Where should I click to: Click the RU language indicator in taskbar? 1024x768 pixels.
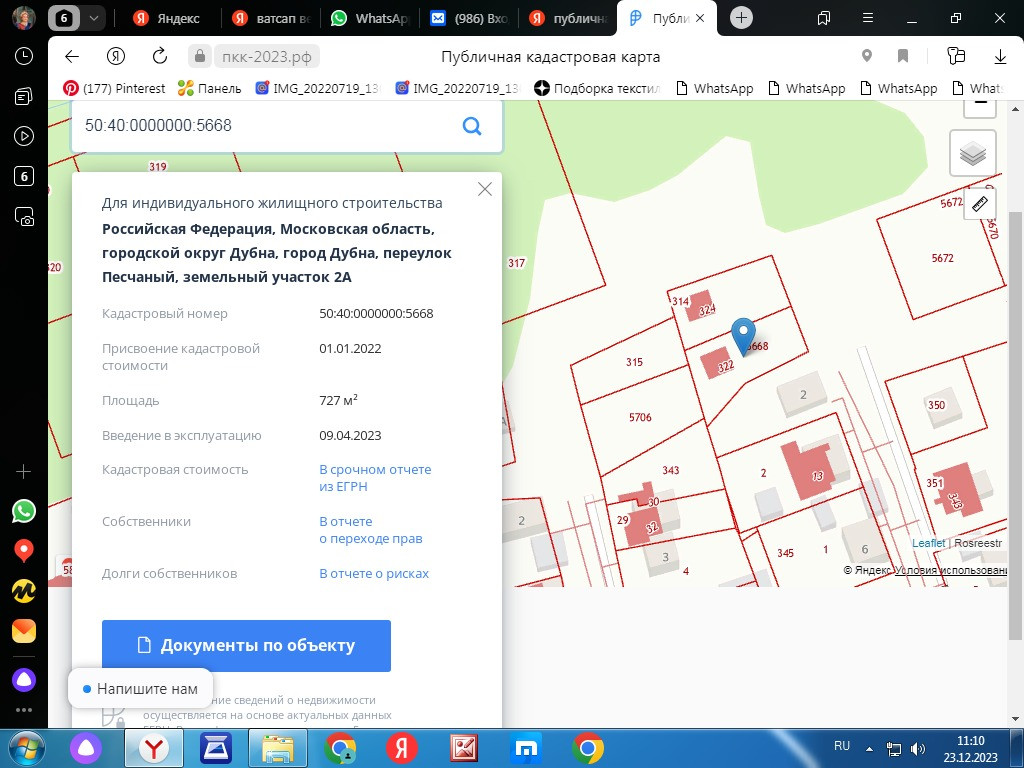click(842, 746)
